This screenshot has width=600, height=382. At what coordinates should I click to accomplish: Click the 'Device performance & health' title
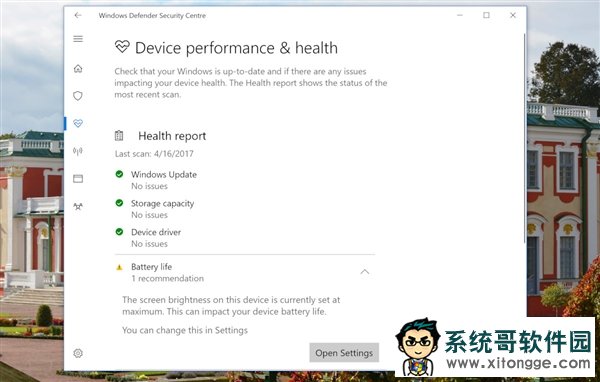[236, 48]
